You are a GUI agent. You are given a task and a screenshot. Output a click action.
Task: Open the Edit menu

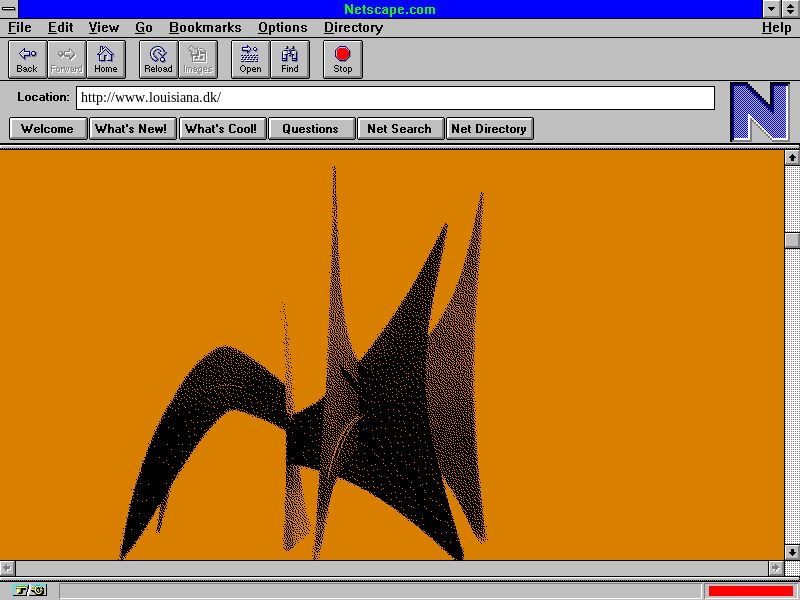[x=60, y=28]
